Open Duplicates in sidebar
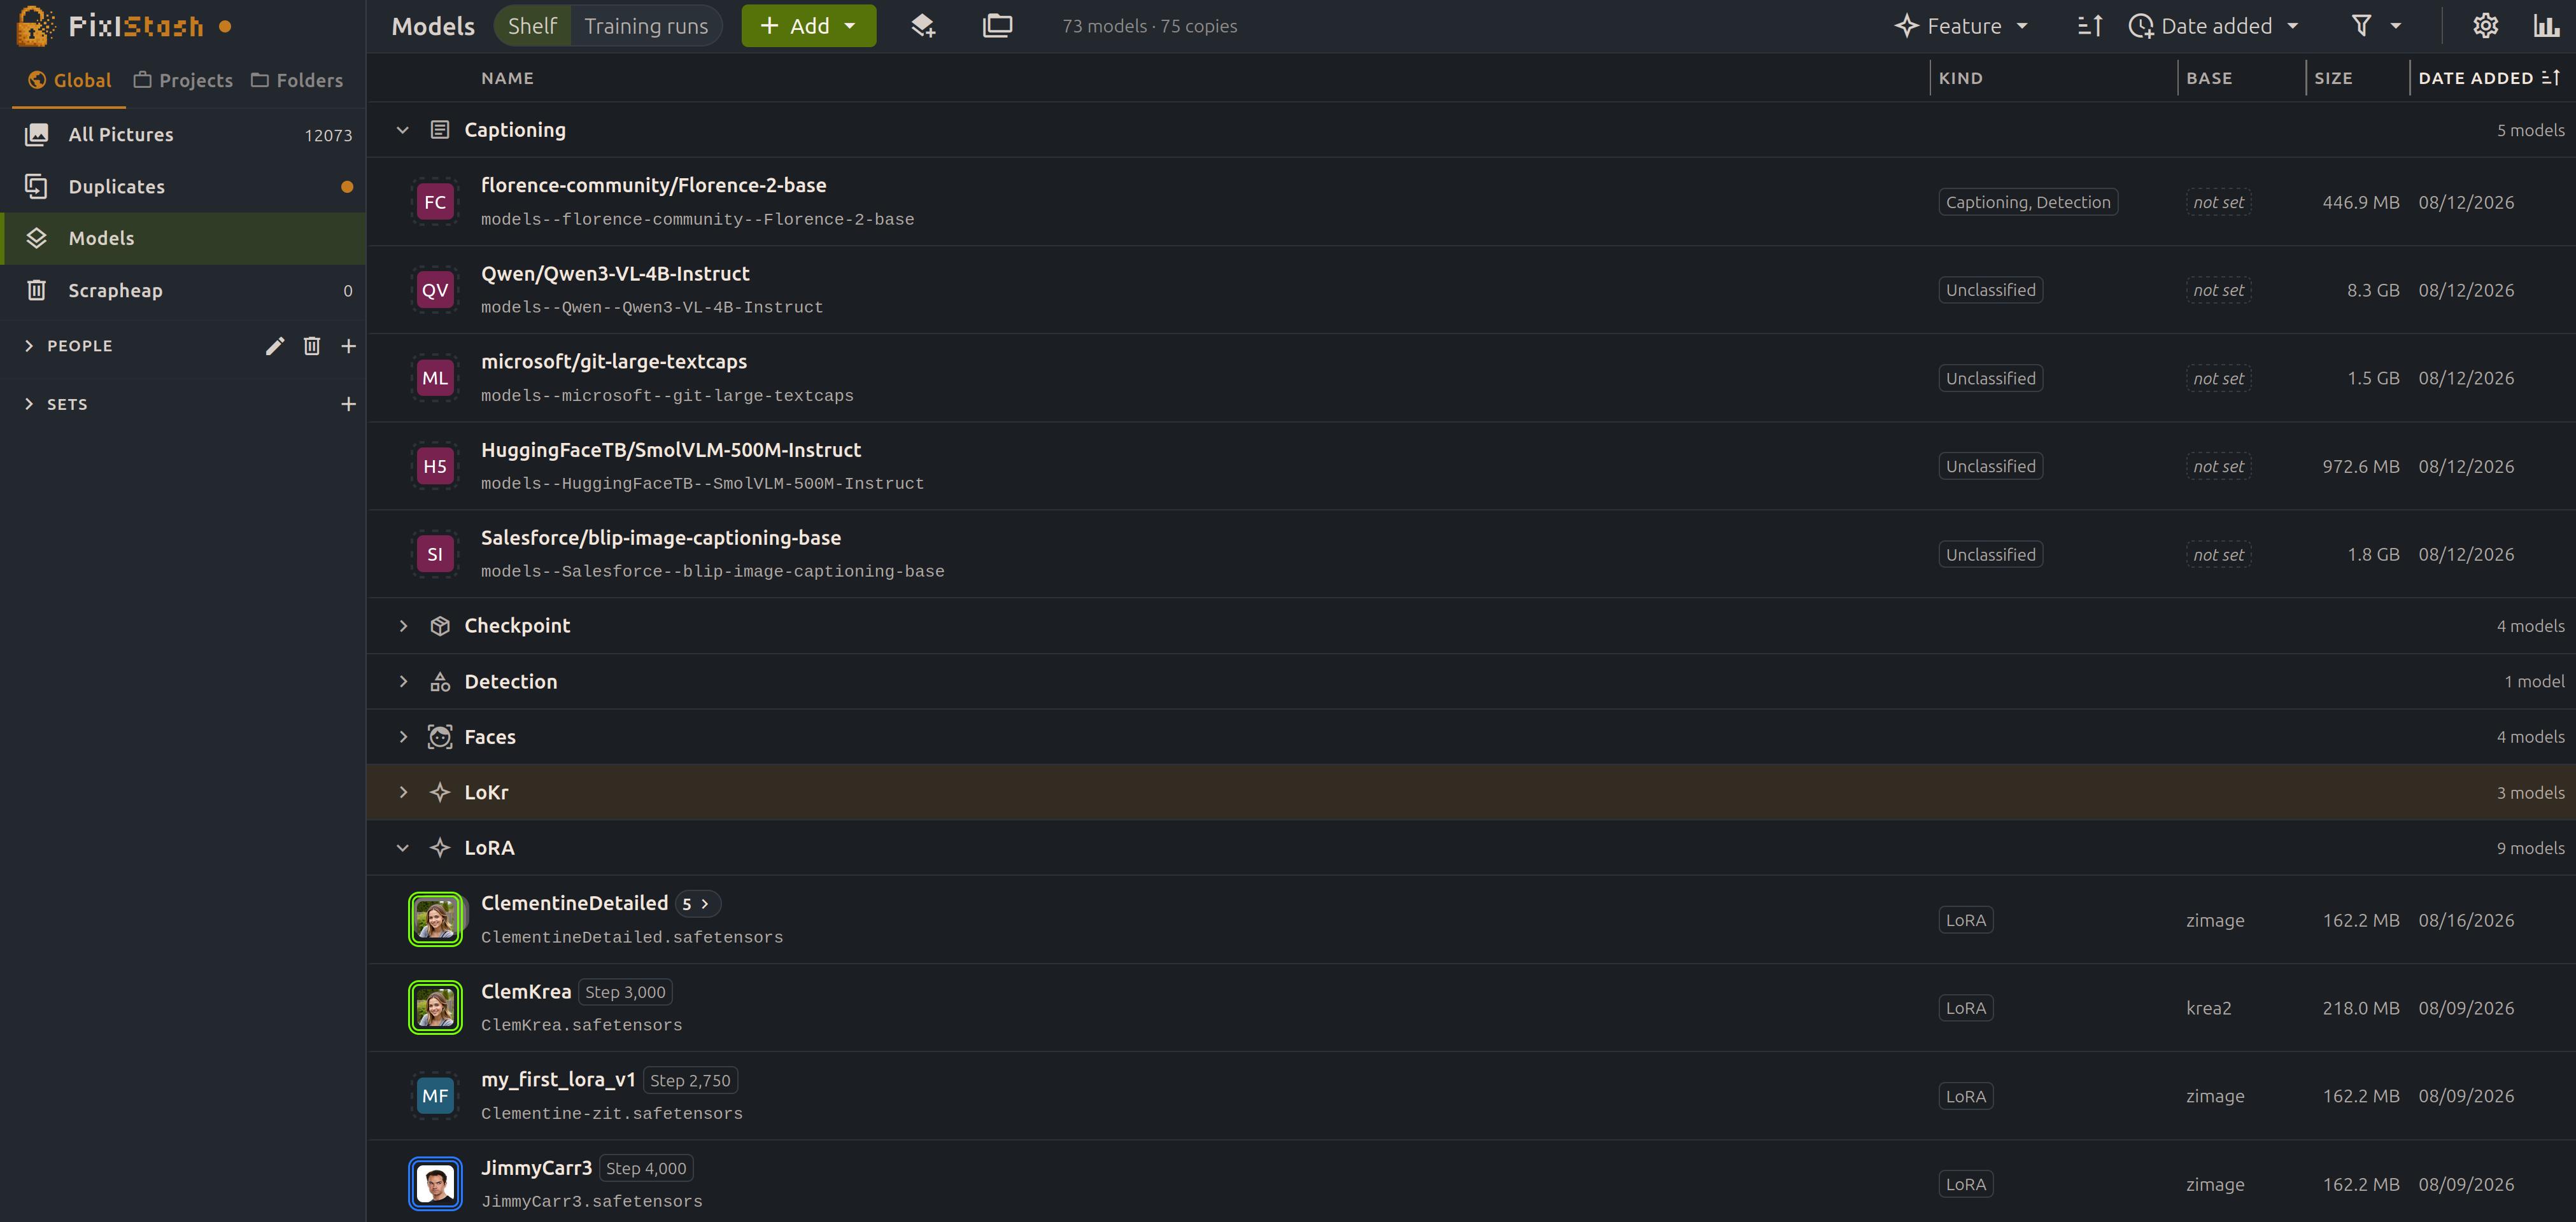Image resolution: width=2576 pixels, height=1222 pixels. (184, 187)
